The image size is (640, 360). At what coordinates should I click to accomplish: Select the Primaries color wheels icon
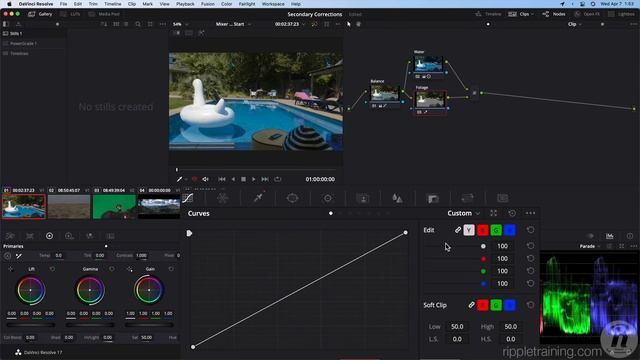(x=49, y=236)
